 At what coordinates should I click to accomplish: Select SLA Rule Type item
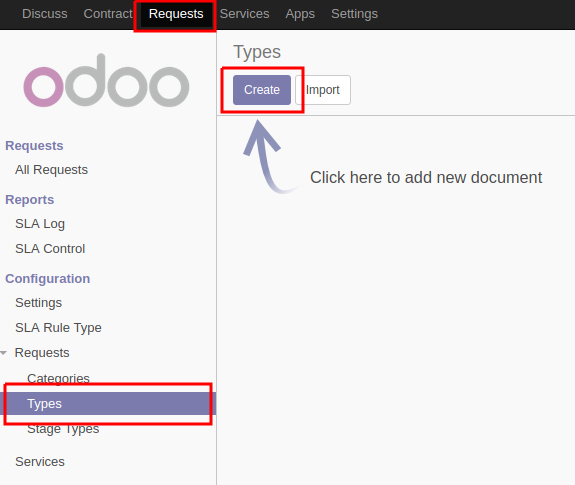tap(58, 328)
